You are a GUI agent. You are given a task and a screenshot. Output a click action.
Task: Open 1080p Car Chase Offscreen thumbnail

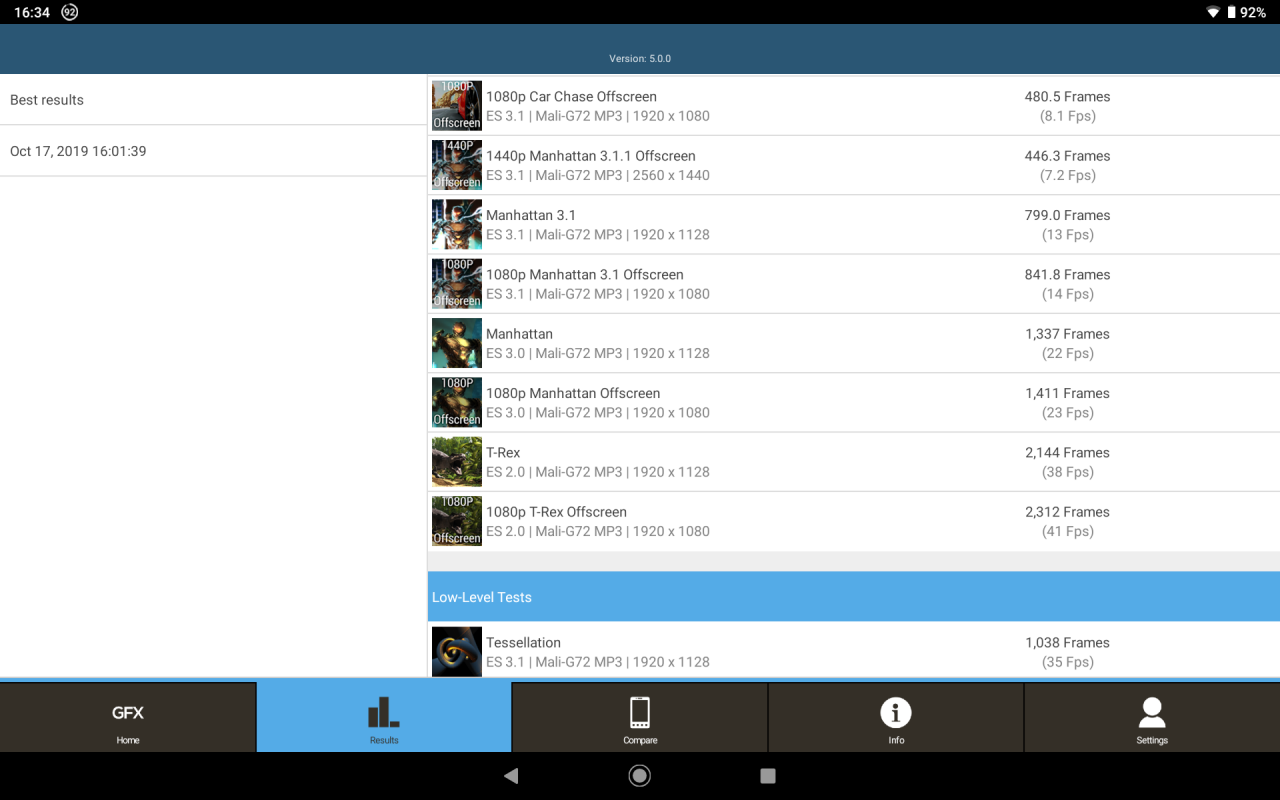(x=457, y=106)
